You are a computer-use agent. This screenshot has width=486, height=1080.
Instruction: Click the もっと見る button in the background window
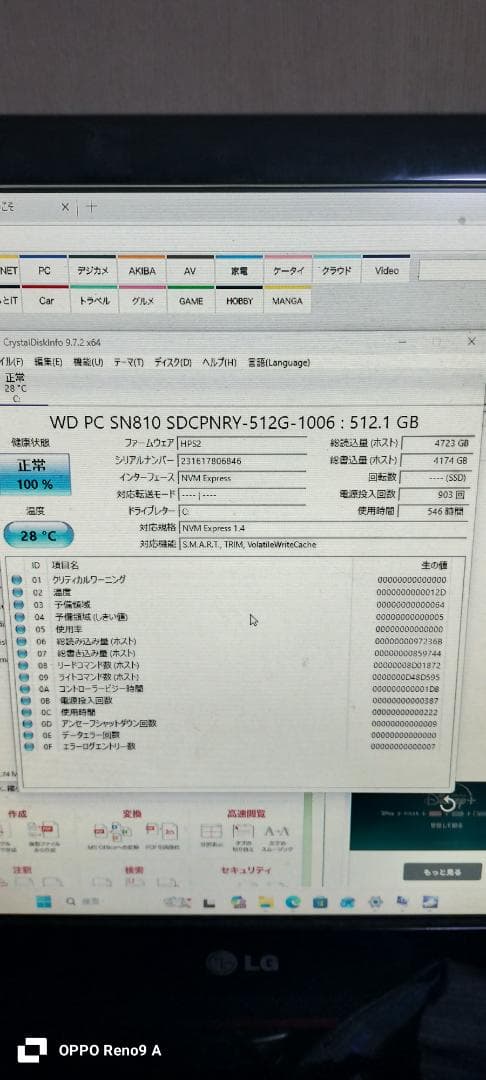coord(442,872)
